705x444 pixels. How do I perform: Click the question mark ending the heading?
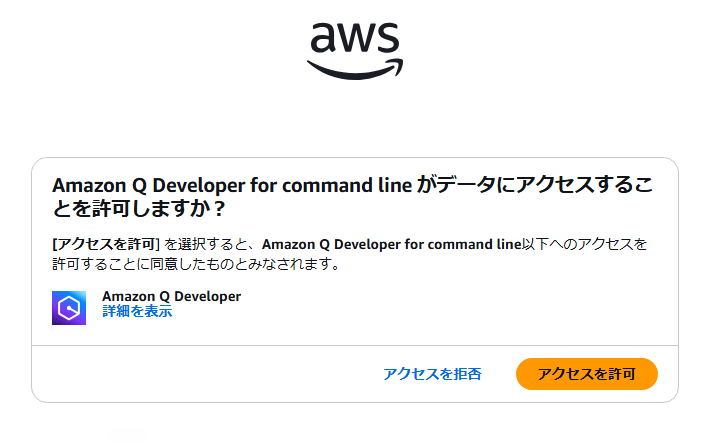click(x=219, y=209)
